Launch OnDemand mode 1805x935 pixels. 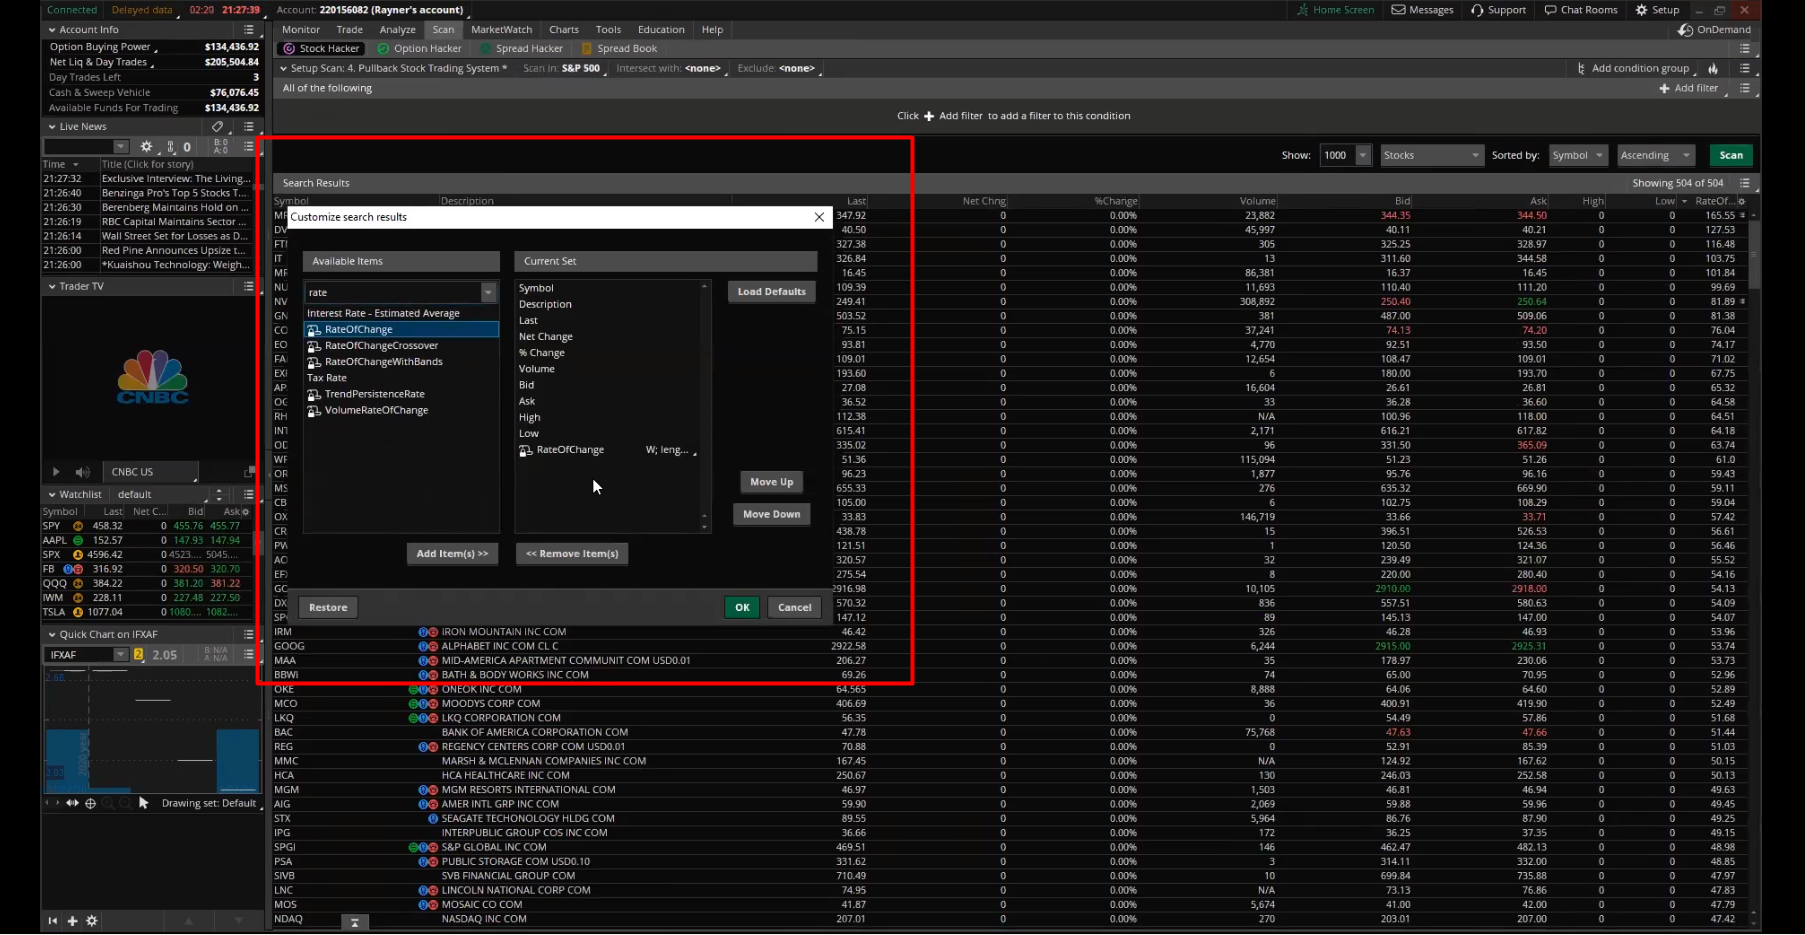tap(1714, 30)
